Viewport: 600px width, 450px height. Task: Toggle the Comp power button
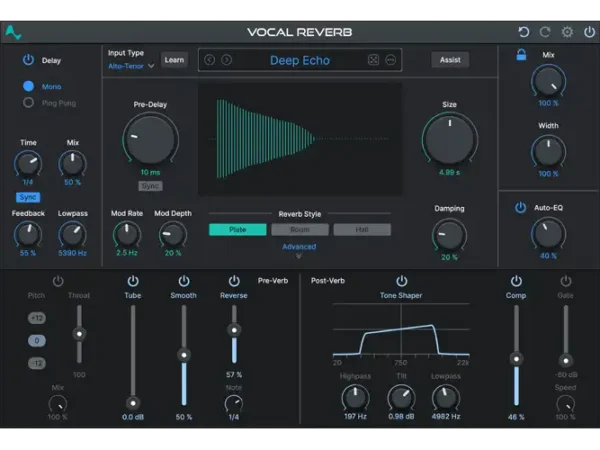516,281
